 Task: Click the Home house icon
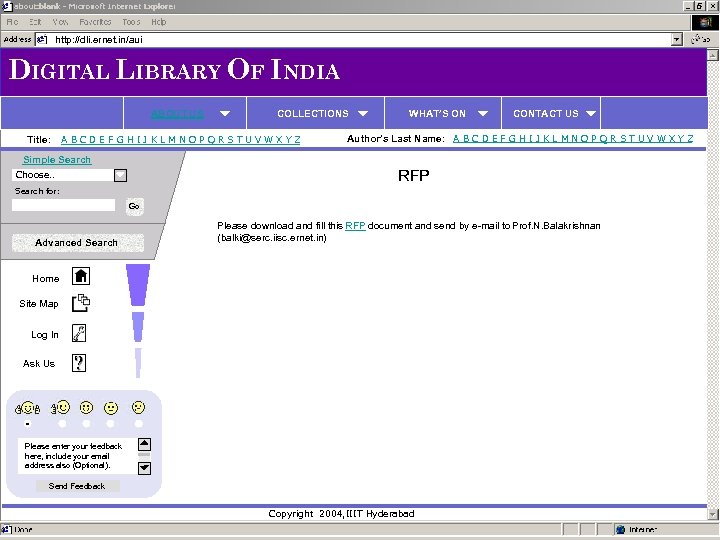point(81,276)
